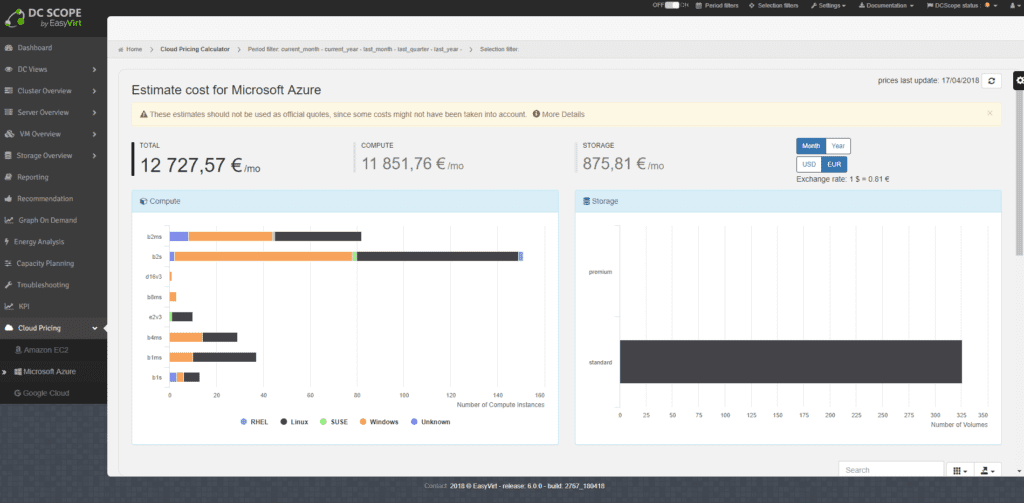This screenshot has width=1024, height=503.
Task: Click the standard storage volumes bar
Action: [791, 361]
